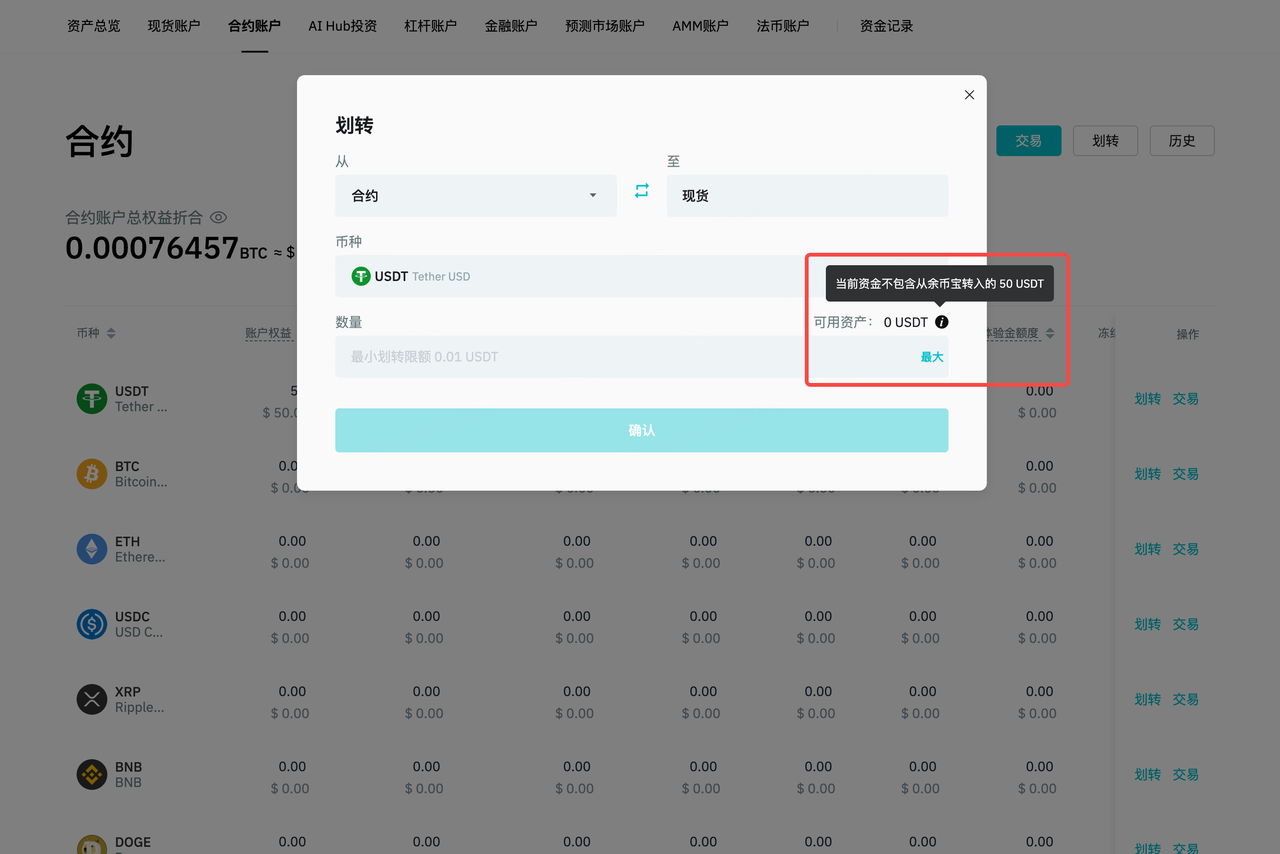Viewport: 1280px width, 854px height.
Task: Click 划转 link in USDT row
Action: pos(1148,399)
